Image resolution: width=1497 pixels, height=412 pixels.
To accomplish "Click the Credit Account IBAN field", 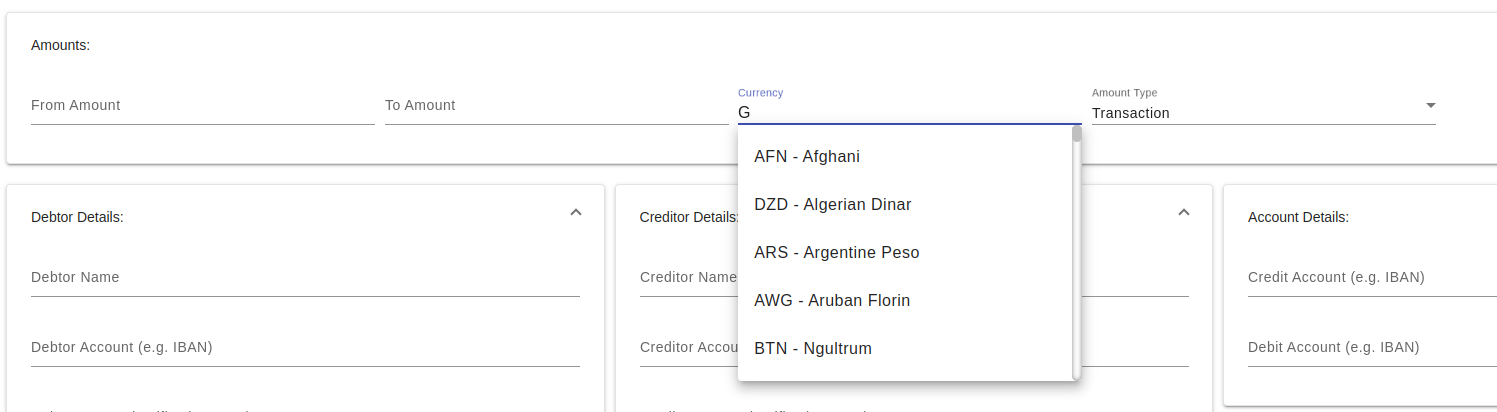I will coord(1370,278).
